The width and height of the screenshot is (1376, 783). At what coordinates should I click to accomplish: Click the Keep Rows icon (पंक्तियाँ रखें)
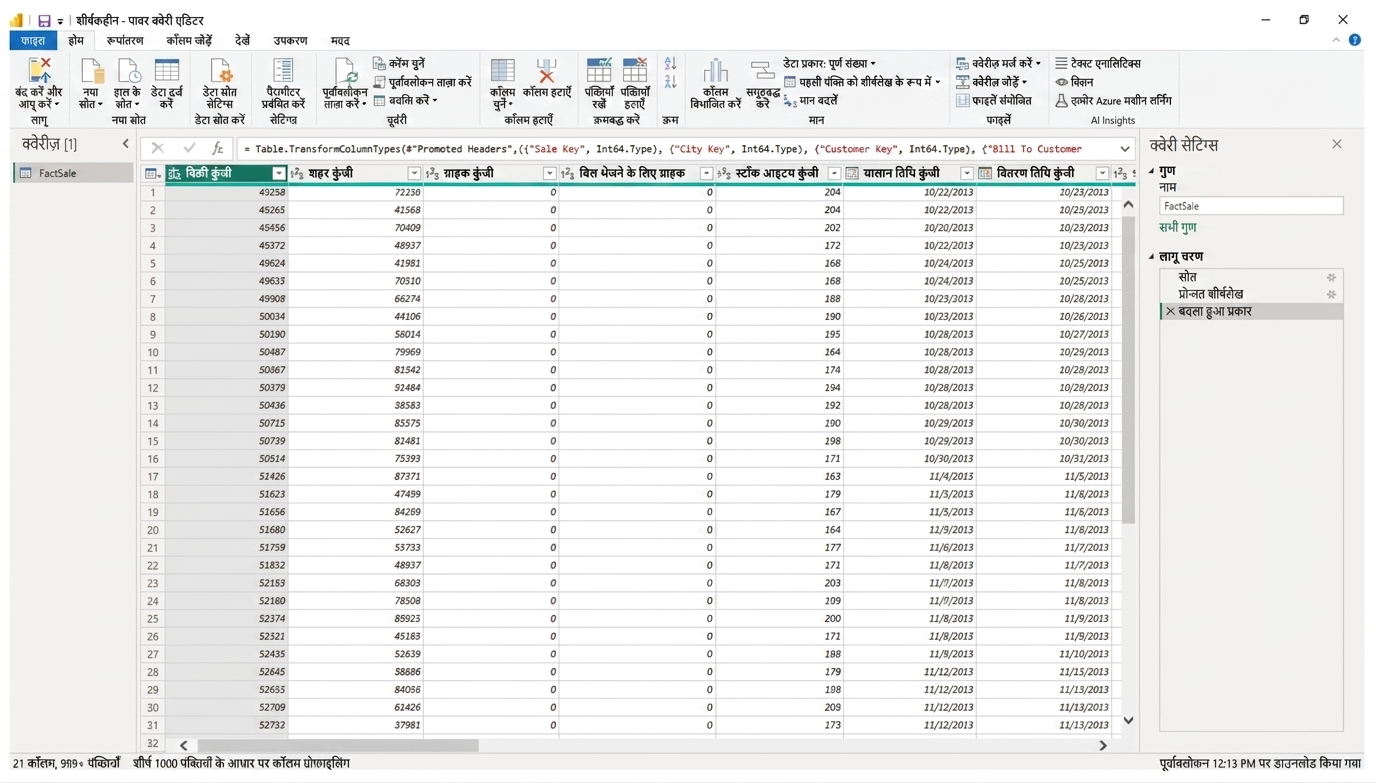599,70
